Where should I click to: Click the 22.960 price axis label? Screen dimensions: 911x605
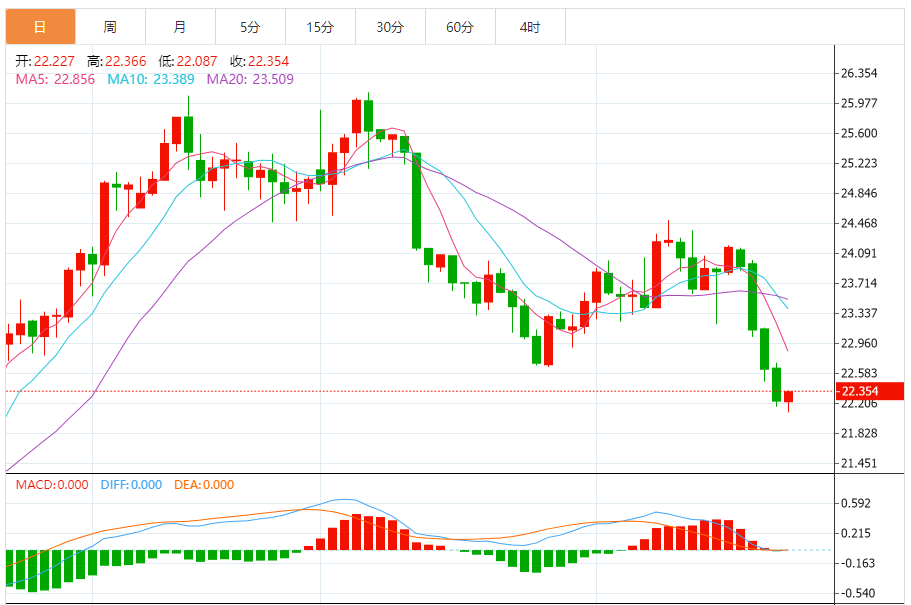coord(859,343)
